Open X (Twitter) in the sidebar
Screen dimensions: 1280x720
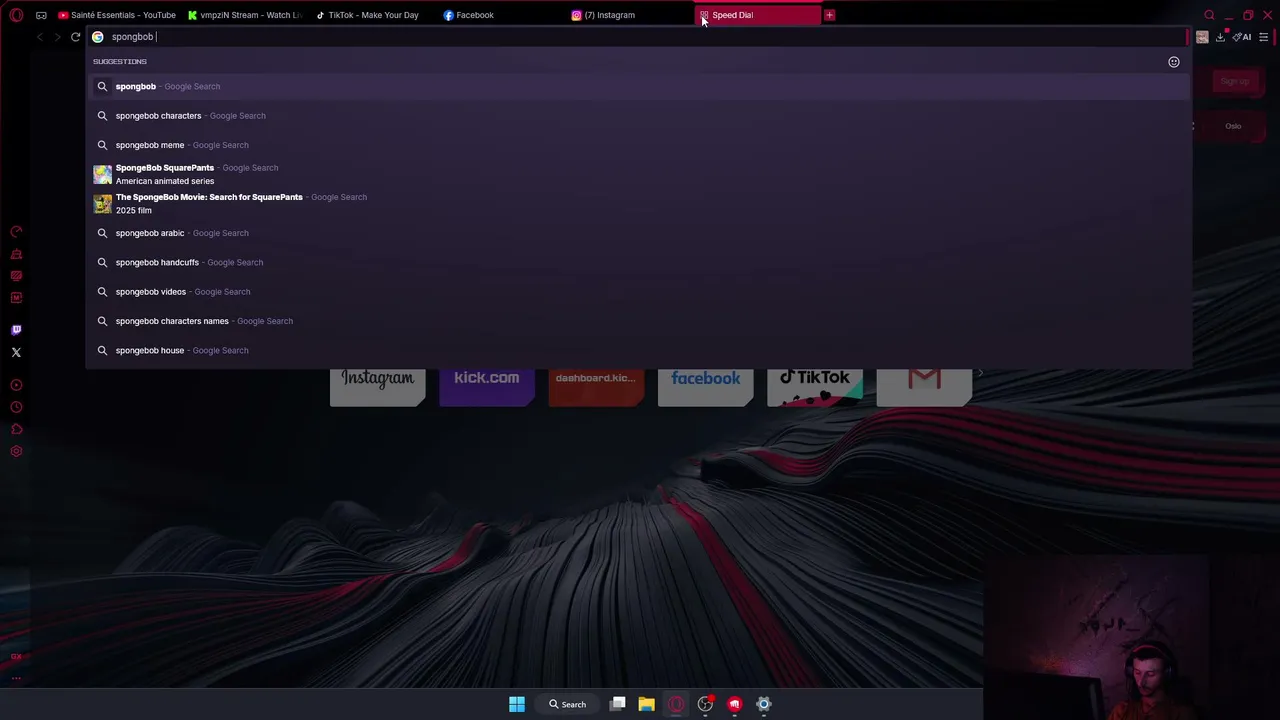16,352
